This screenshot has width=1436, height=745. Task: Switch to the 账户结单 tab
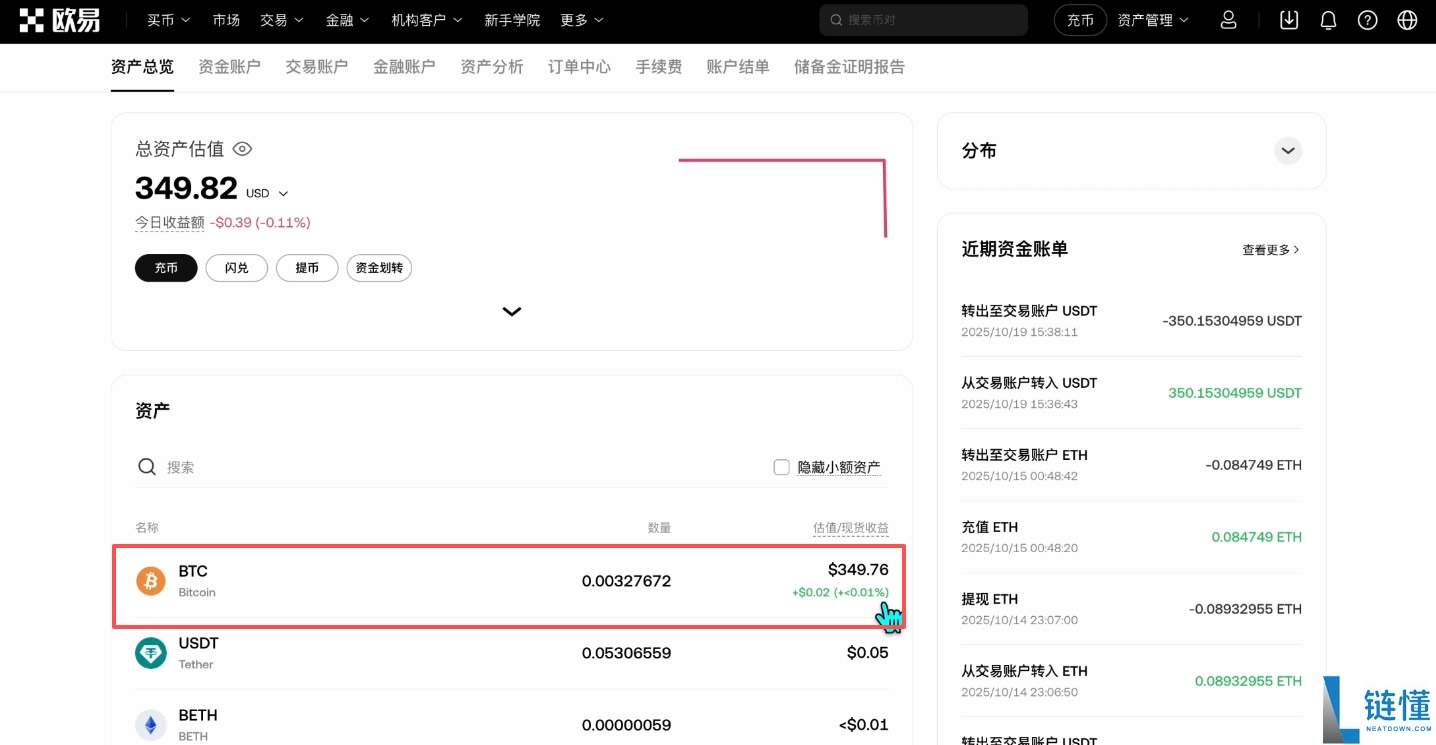coord(738,67)
